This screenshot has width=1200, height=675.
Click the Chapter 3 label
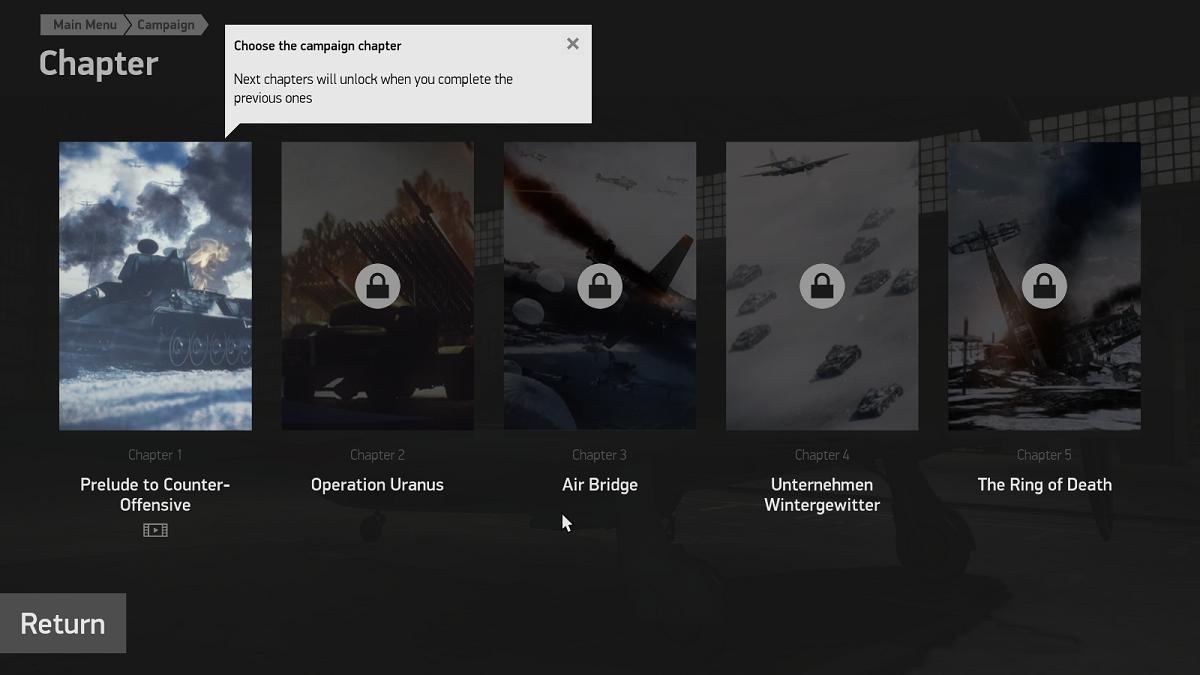[600, 455]
